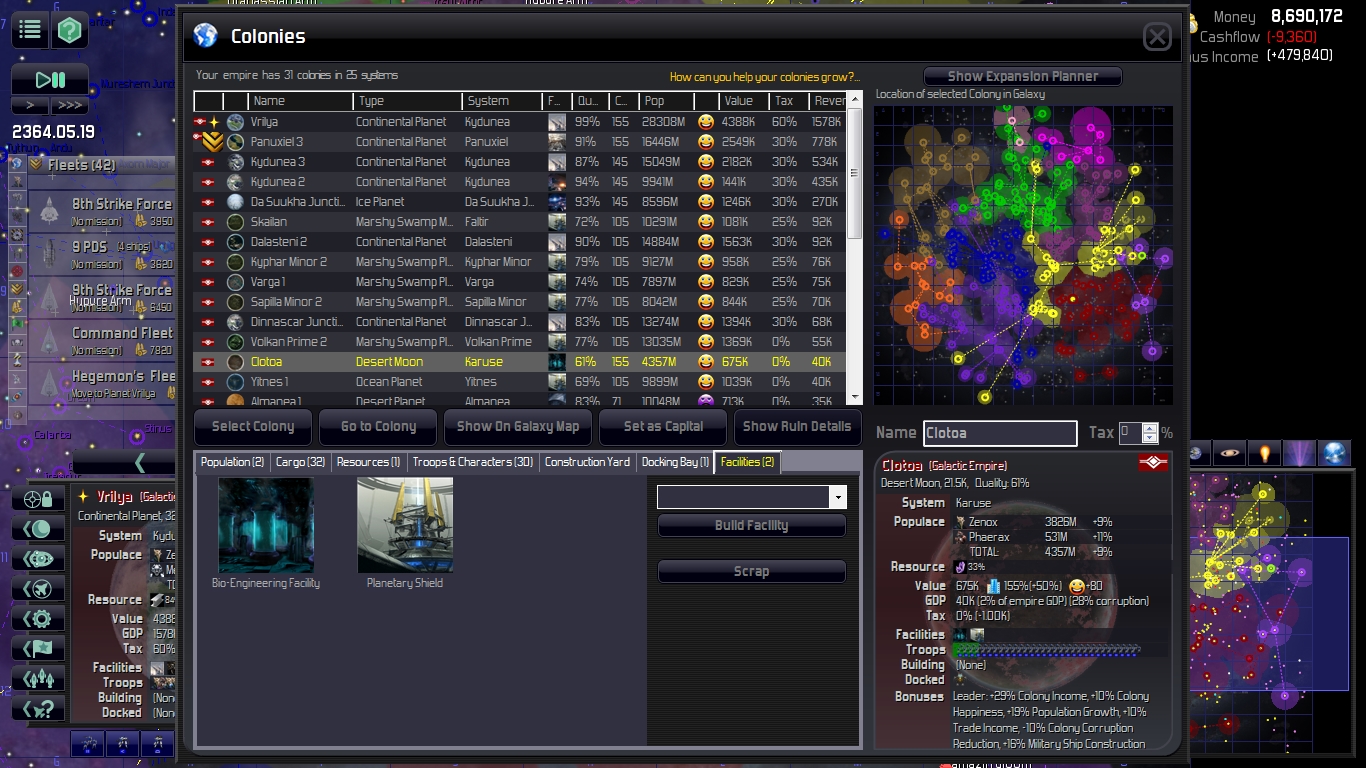The image size is (1366, 768).
Task: Click the Go to Colony button
Action: pos(378,426)
